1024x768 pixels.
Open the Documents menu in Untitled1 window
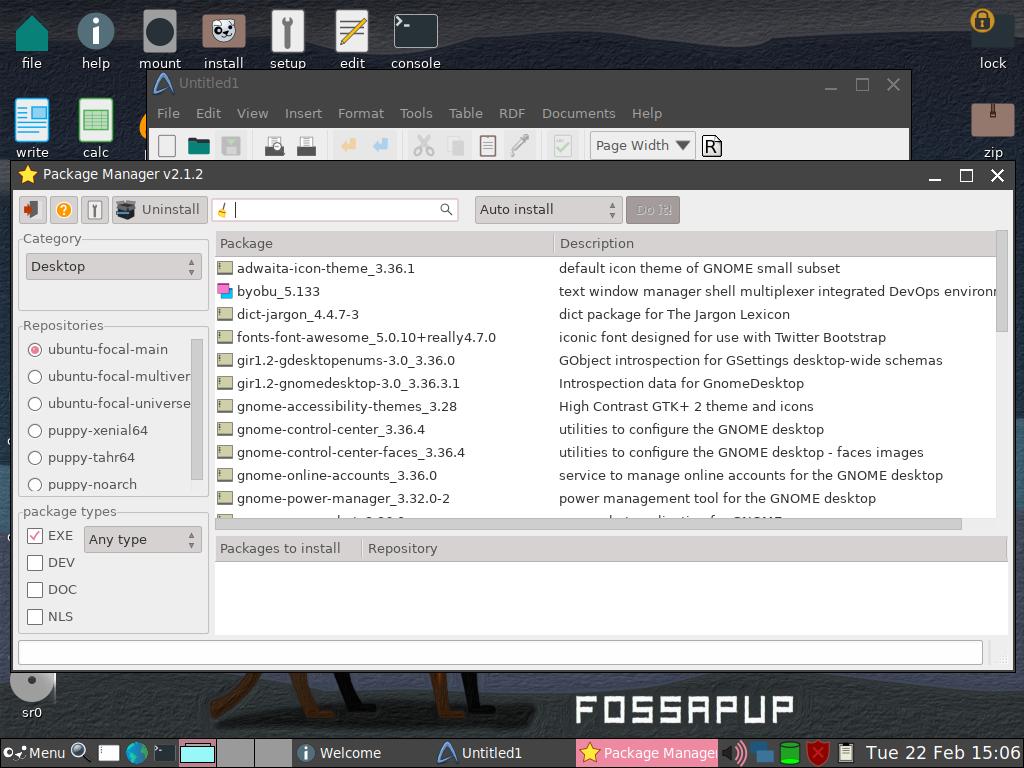[x=579, y=114]
